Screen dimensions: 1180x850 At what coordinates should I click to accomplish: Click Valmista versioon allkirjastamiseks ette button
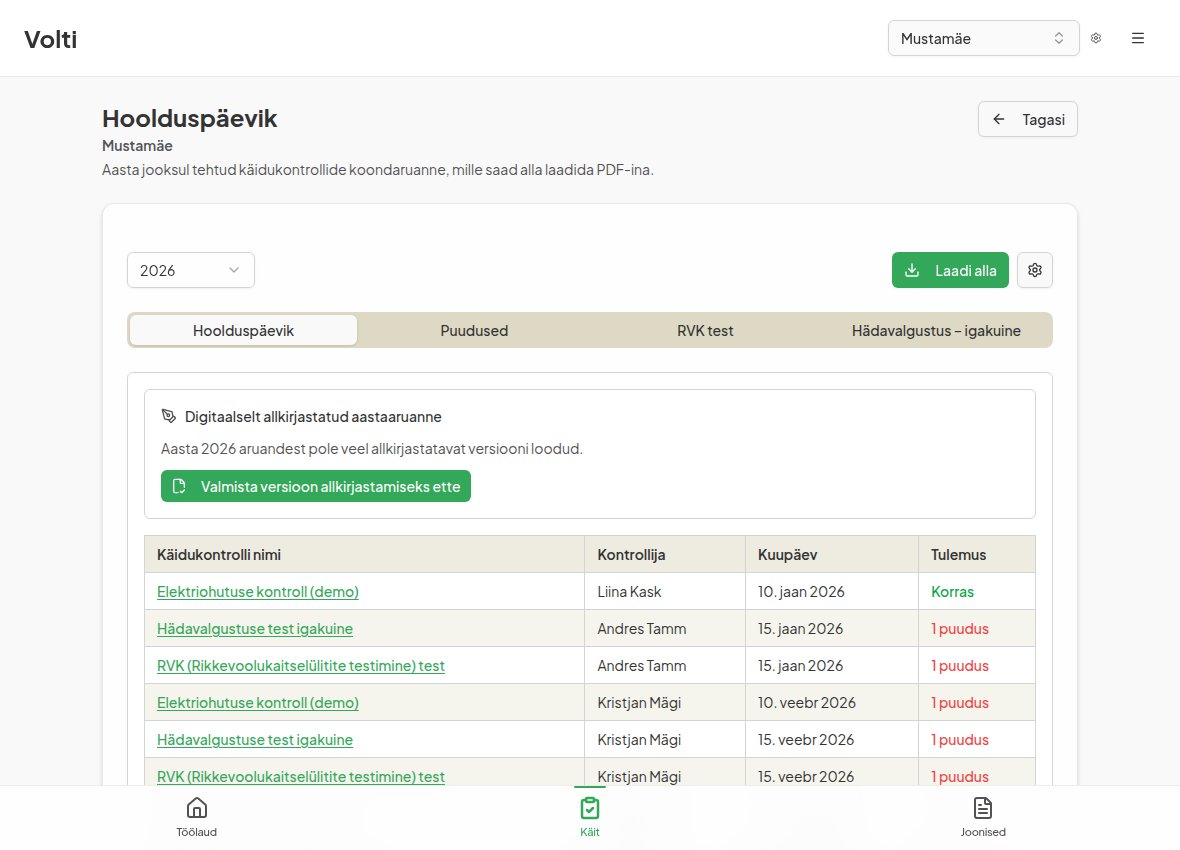[x=316, y=486]
